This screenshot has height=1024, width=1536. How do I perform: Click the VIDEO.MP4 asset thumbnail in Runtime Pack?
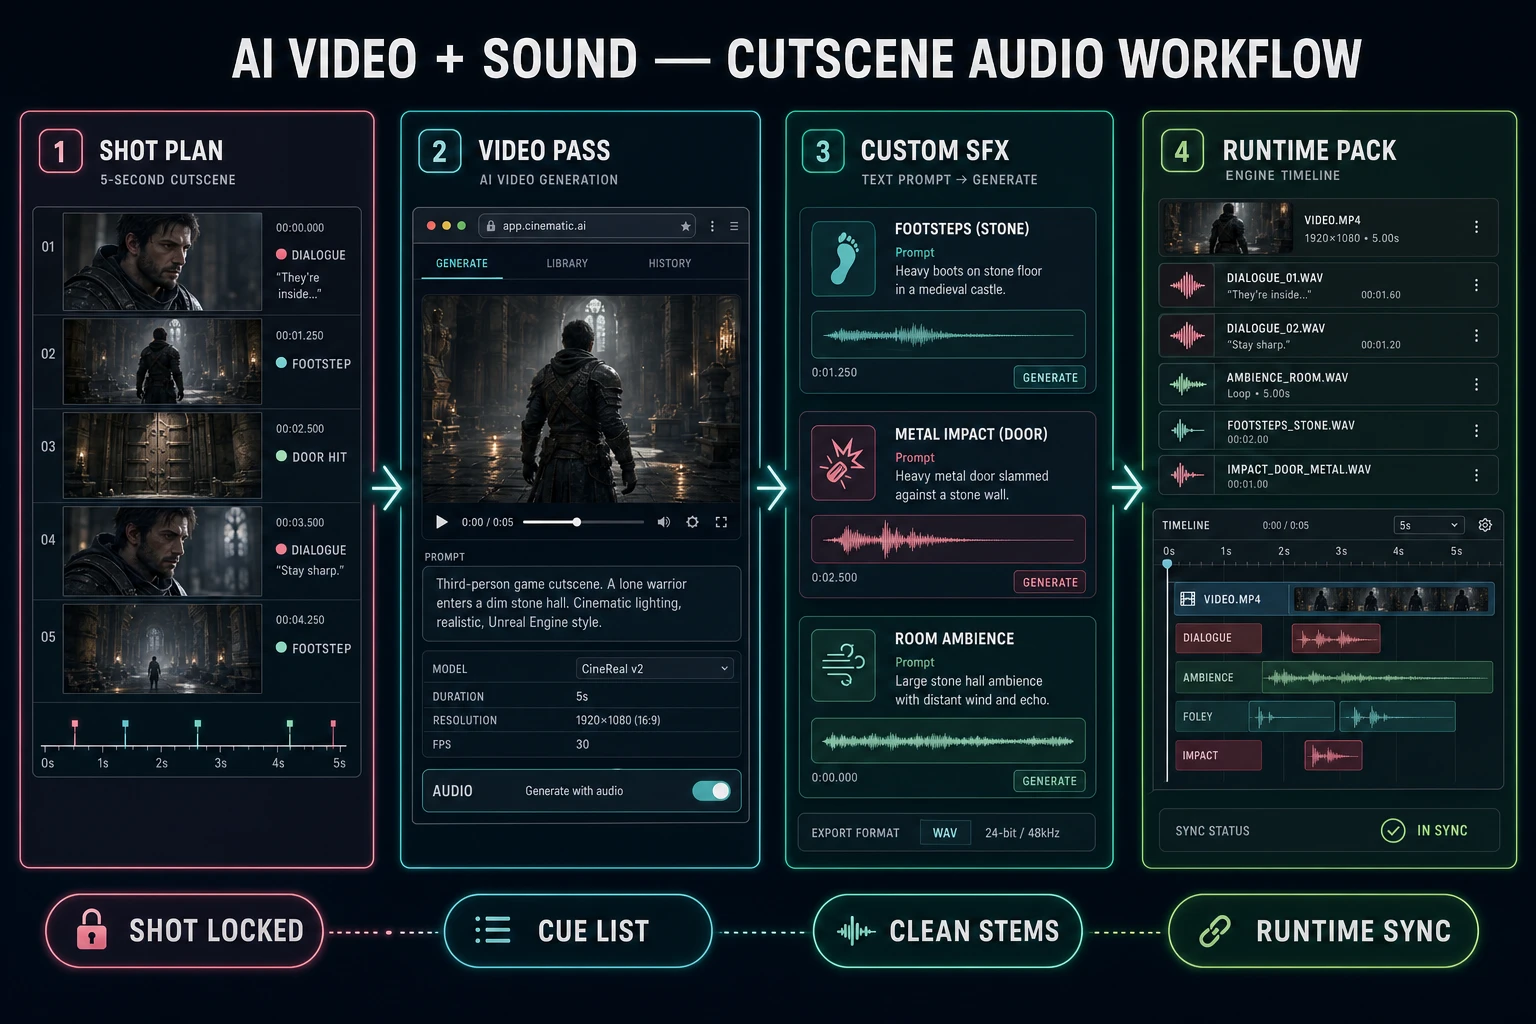(1227, 228)
